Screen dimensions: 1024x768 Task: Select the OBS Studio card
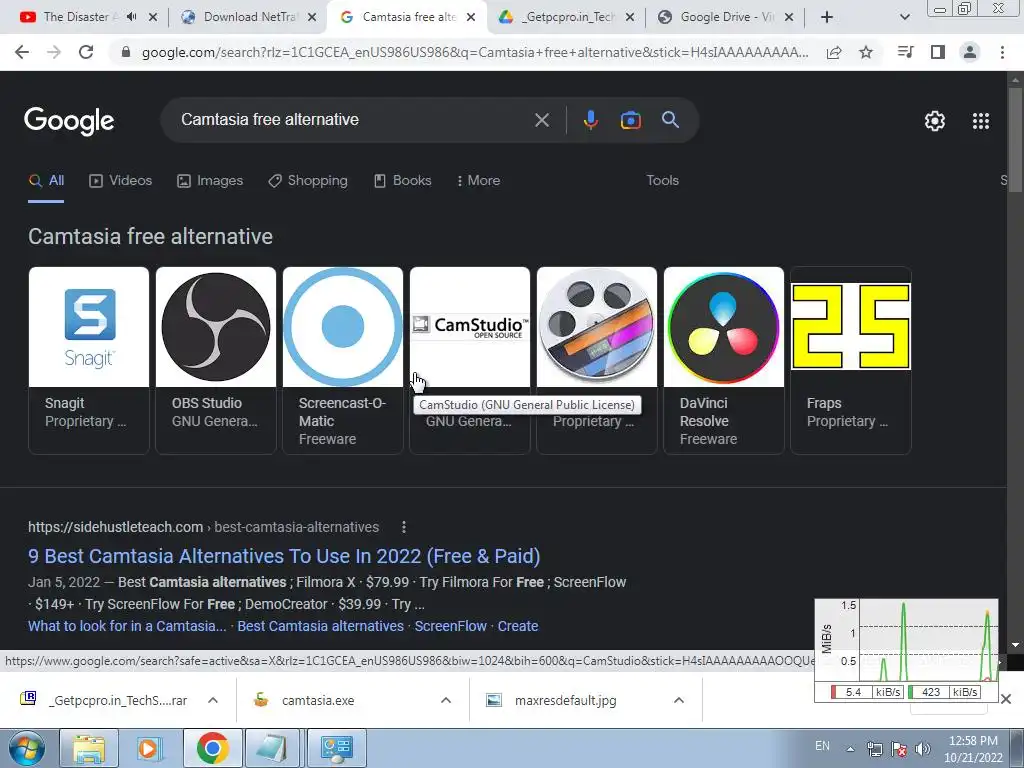coord(216,360)
